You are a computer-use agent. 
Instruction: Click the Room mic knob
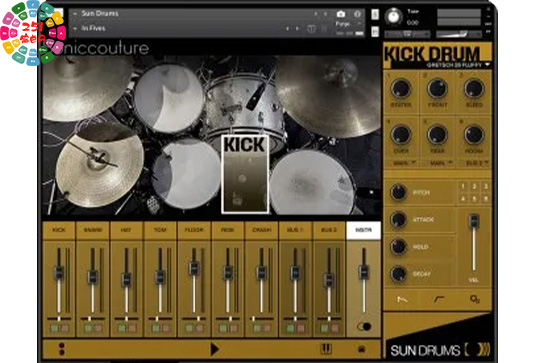point(474,134)
